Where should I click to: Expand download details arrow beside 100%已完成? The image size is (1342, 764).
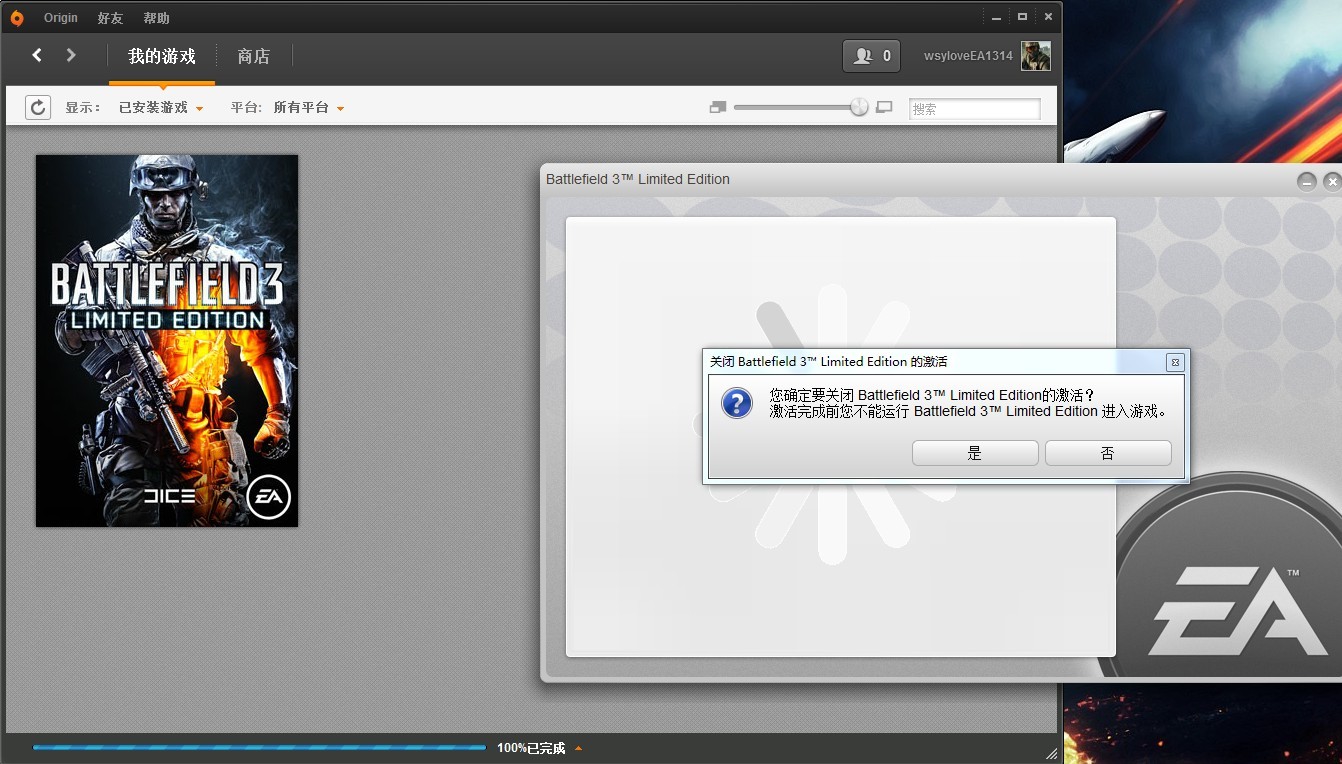578,748
